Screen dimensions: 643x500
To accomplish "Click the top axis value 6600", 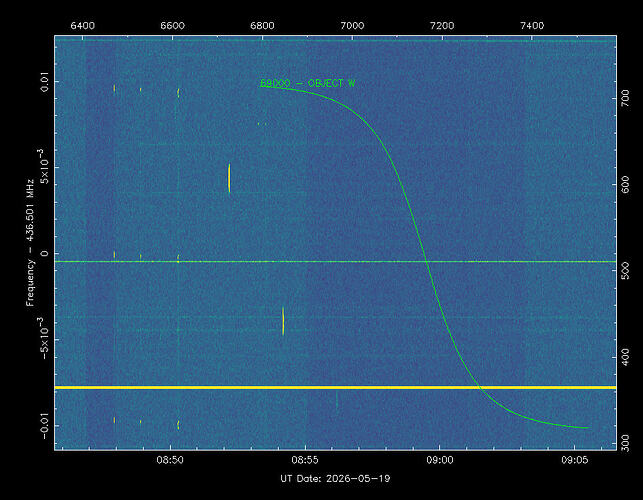I will (x=172, y=26).
